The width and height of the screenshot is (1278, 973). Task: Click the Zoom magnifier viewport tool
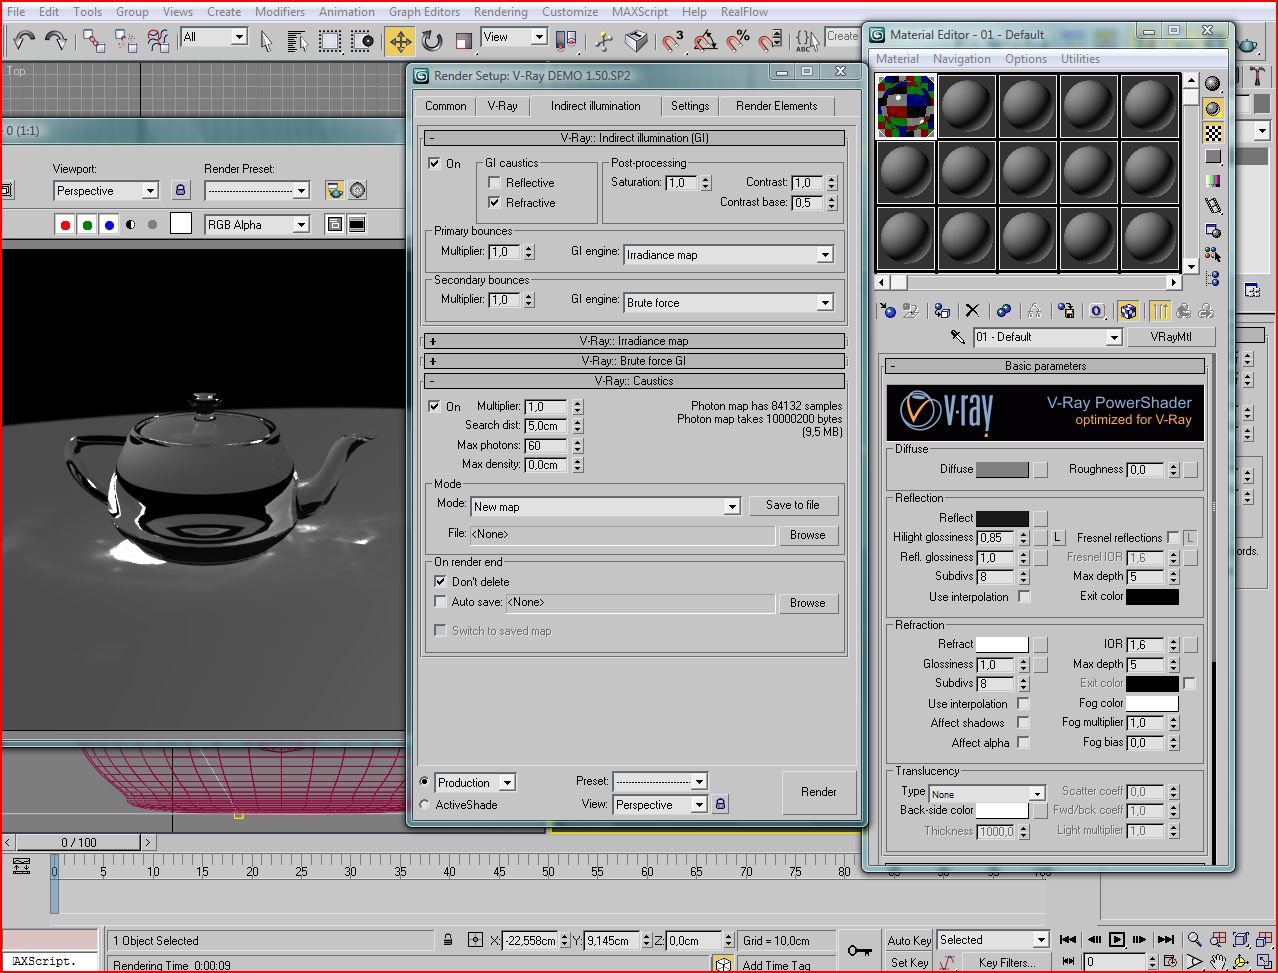1194,940
